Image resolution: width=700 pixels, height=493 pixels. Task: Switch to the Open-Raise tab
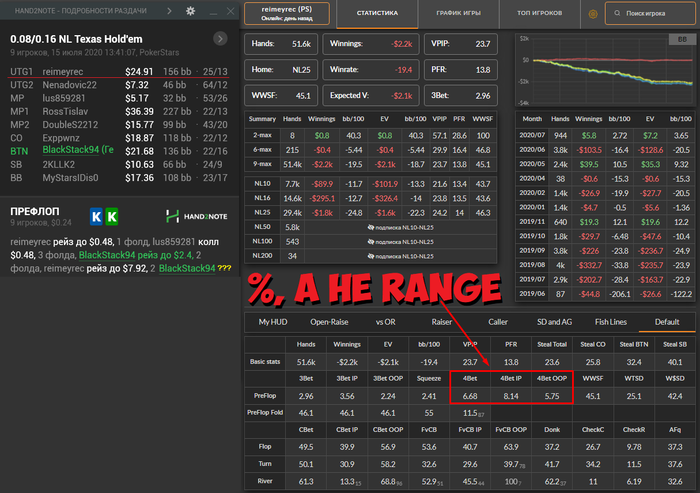click(x=329, y=322)
